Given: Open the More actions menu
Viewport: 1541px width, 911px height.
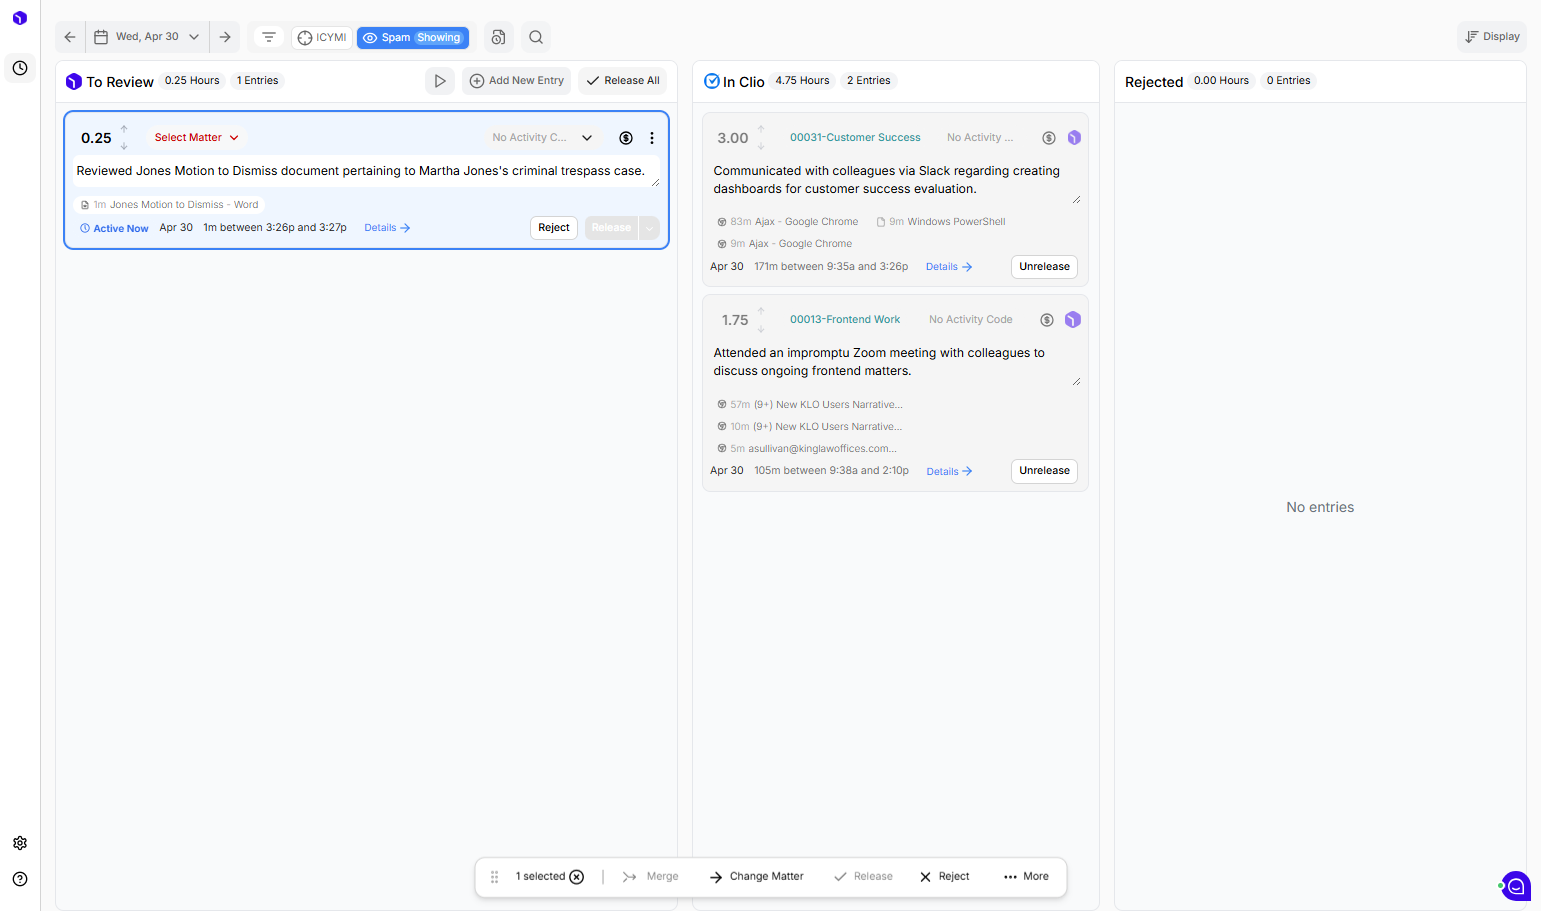Looking at the screenshot, I should (x=1026, y=877).
